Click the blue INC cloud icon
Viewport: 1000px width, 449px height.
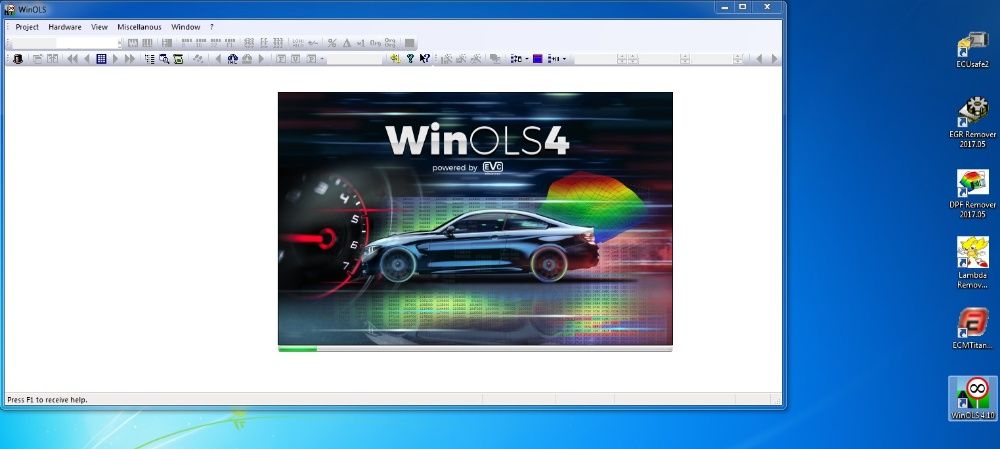tap(232, 59)
